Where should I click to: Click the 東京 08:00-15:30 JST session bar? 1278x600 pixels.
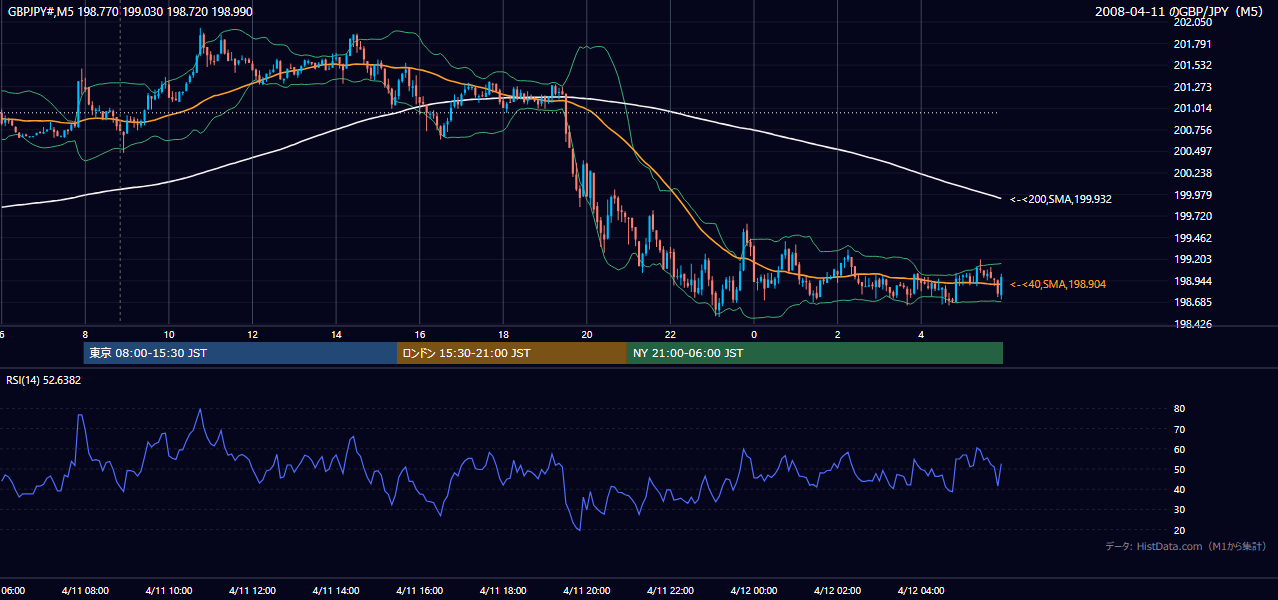tap(240, 353)
